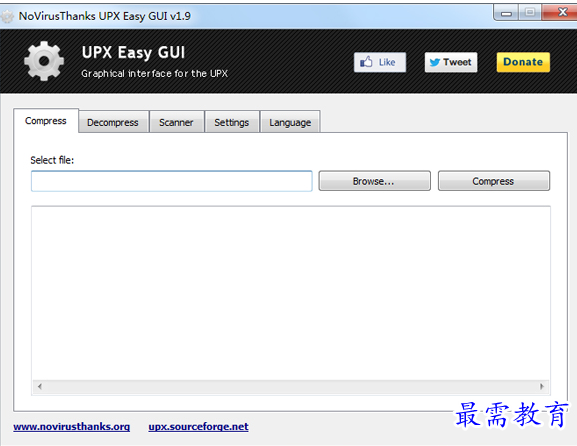Image resolution: width=577 pixels, height=446 pixels.
Task: Click the right arrow of horizontal scrollbar
Action: tap(542, 386)
